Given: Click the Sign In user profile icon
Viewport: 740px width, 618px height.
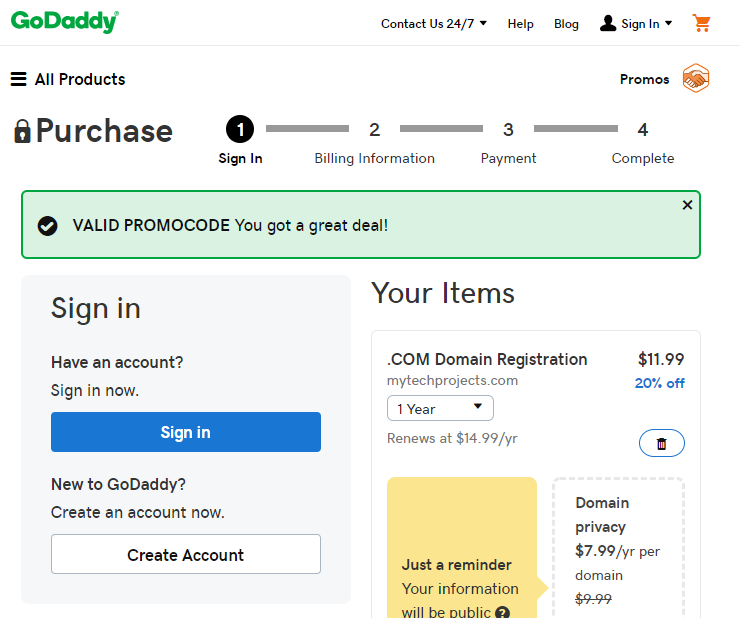Looking at the screenshot, I should click(608, 23).
